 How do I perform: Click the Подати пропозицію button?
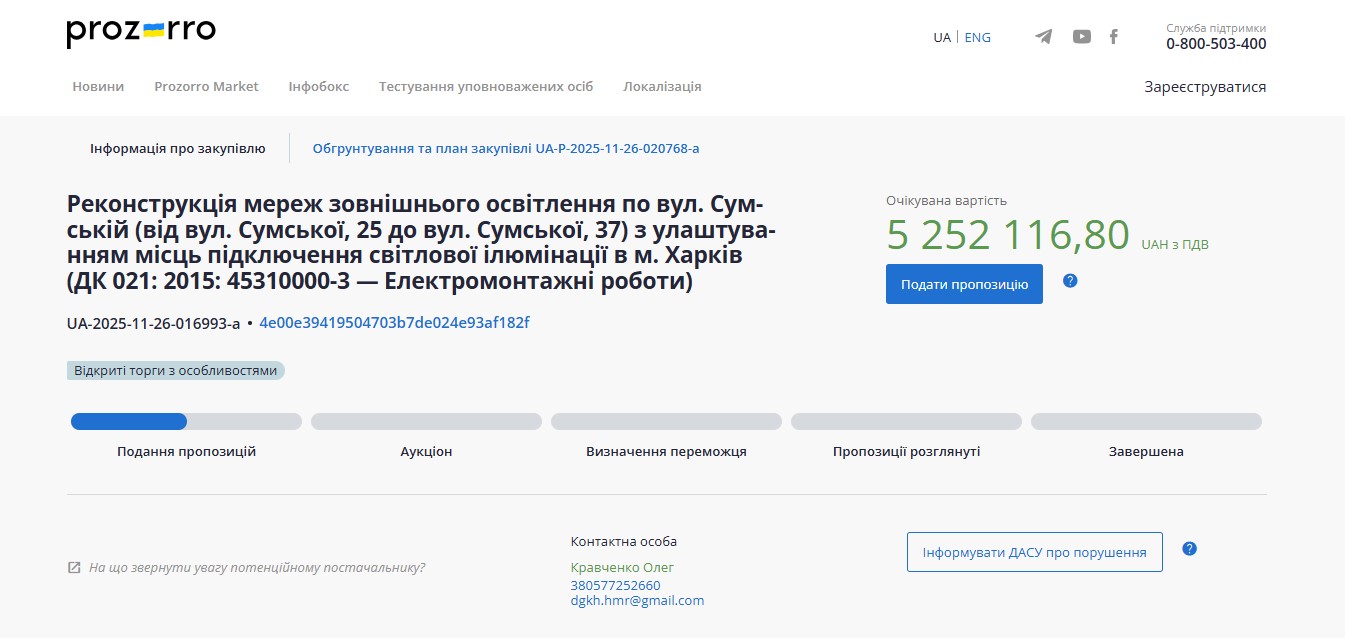coord(963,284)
